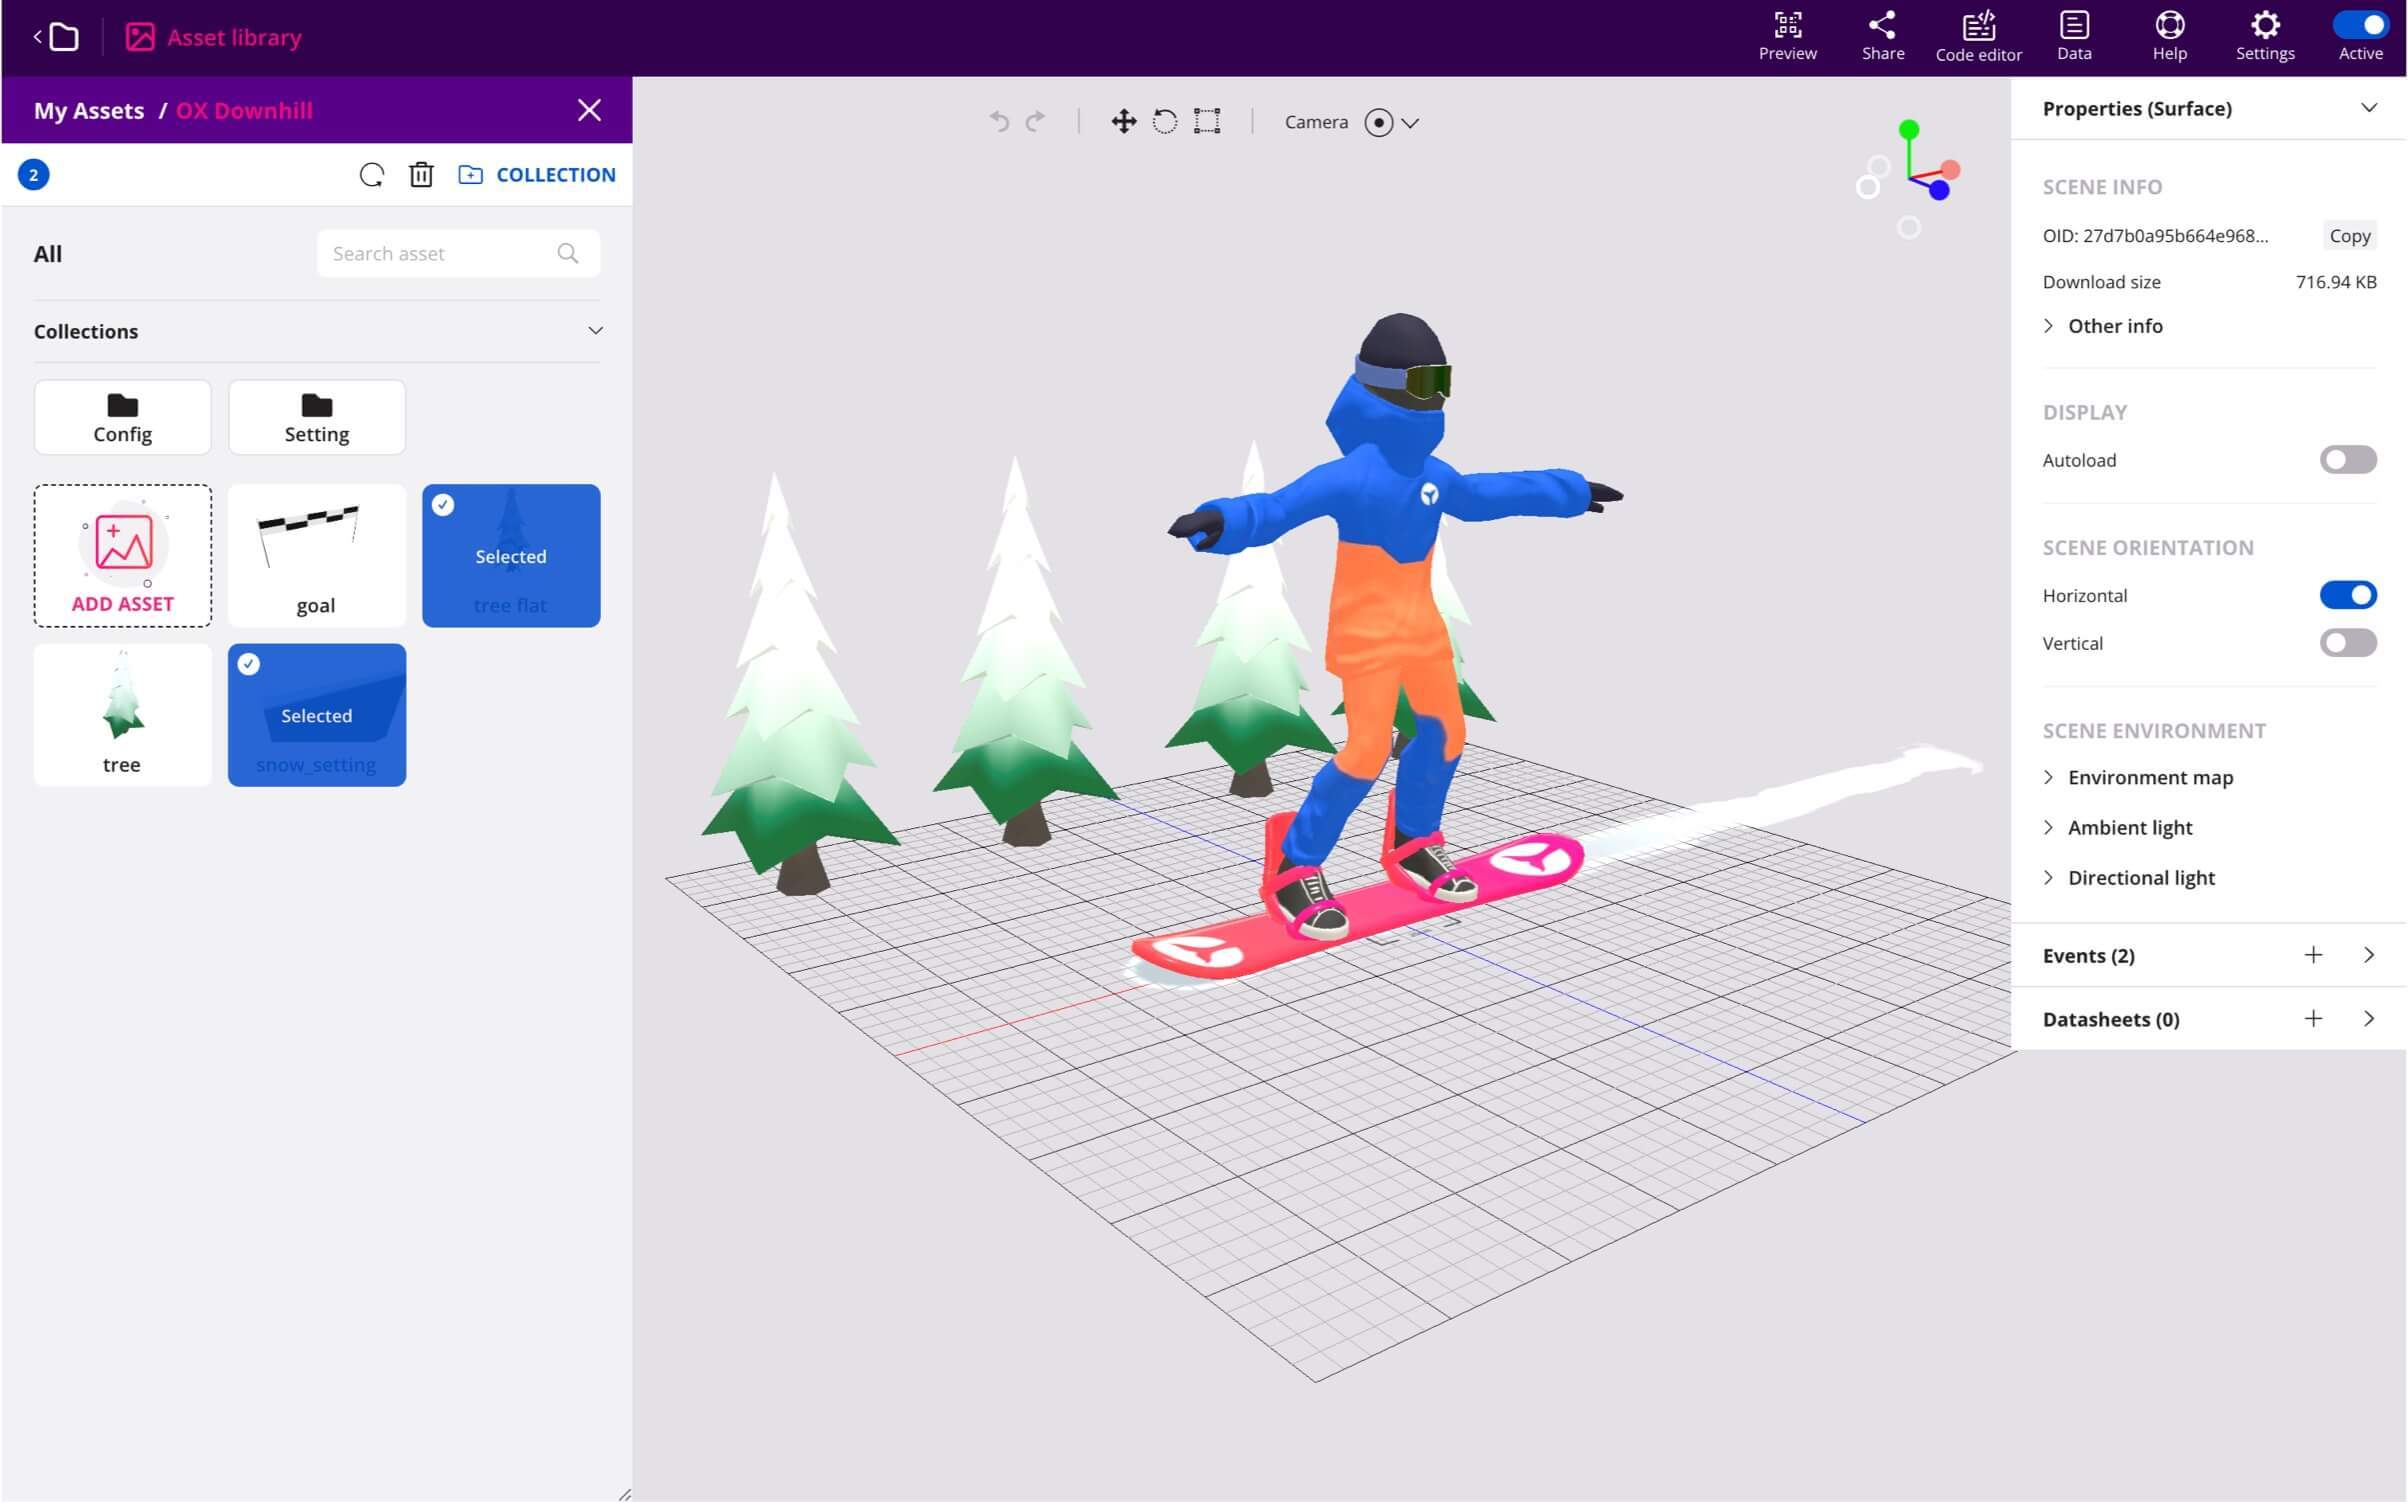
Task: Select the tree asset thumbnail
Action: [x=122, y=714]
